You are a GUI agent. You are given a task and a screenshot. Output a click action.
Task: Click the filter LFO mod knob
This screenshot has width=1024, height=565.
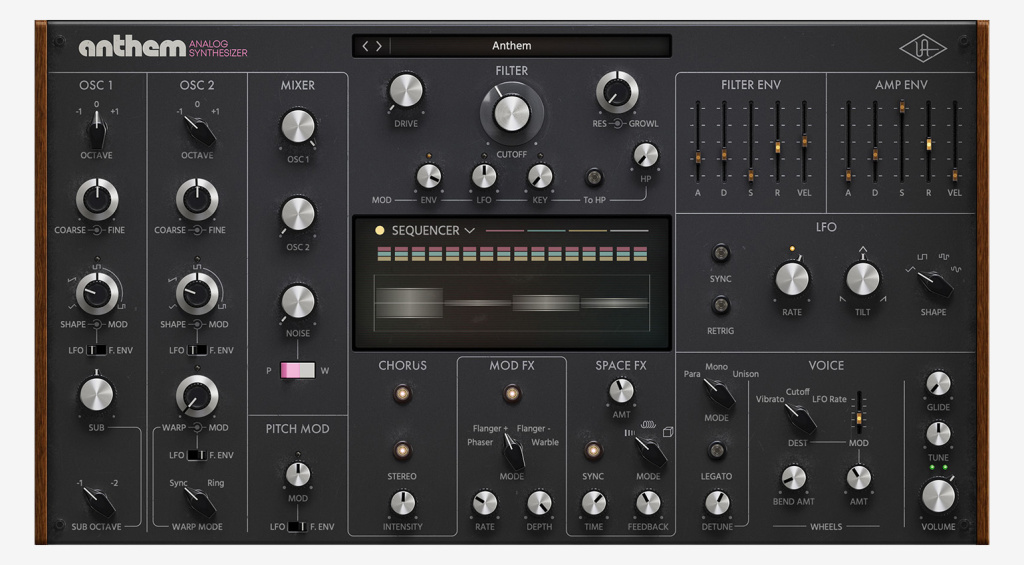(484, 176)
